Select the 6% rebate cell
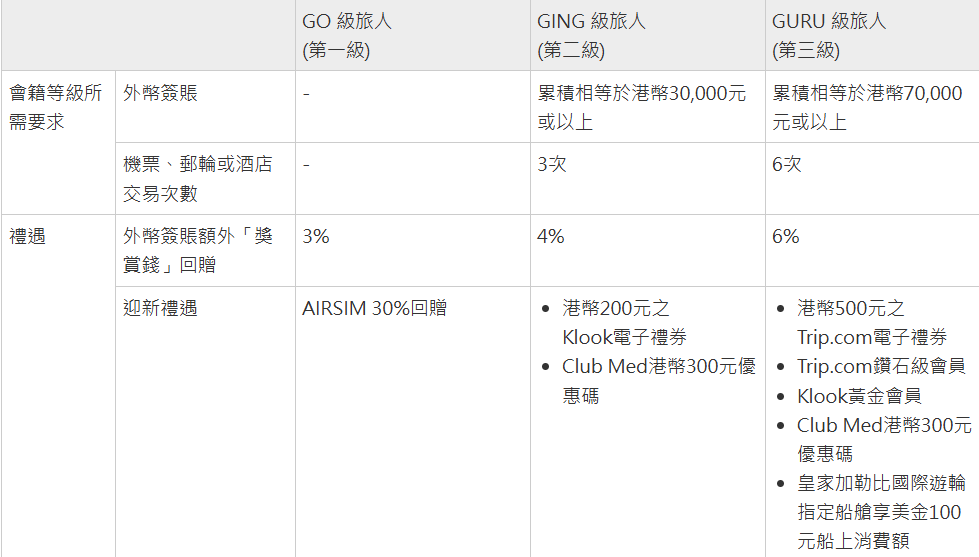This screenshot has width=979, height=557. point(872,250)
